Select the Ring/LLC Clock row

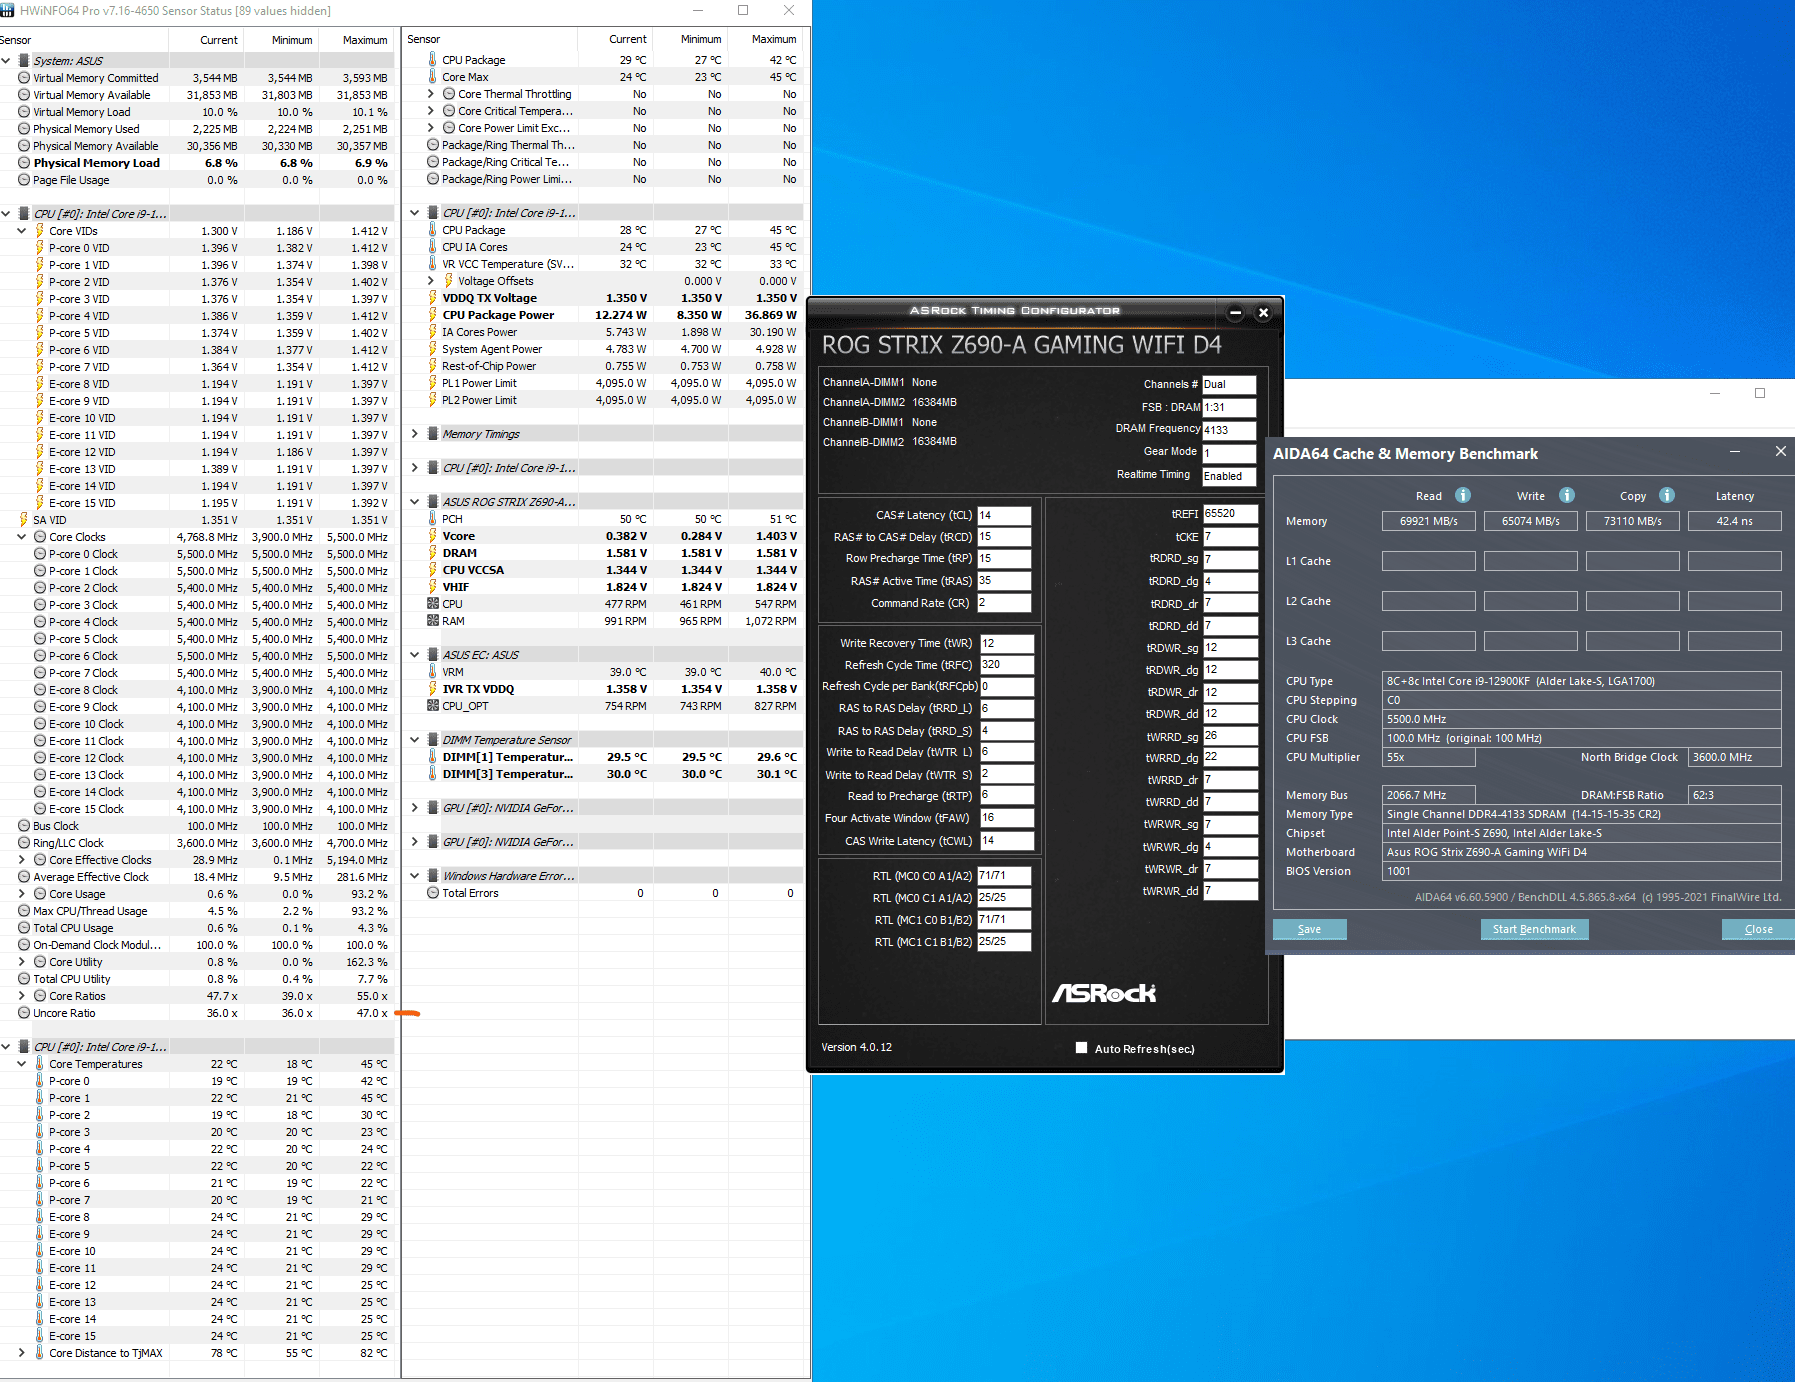[x=197, y=843]
